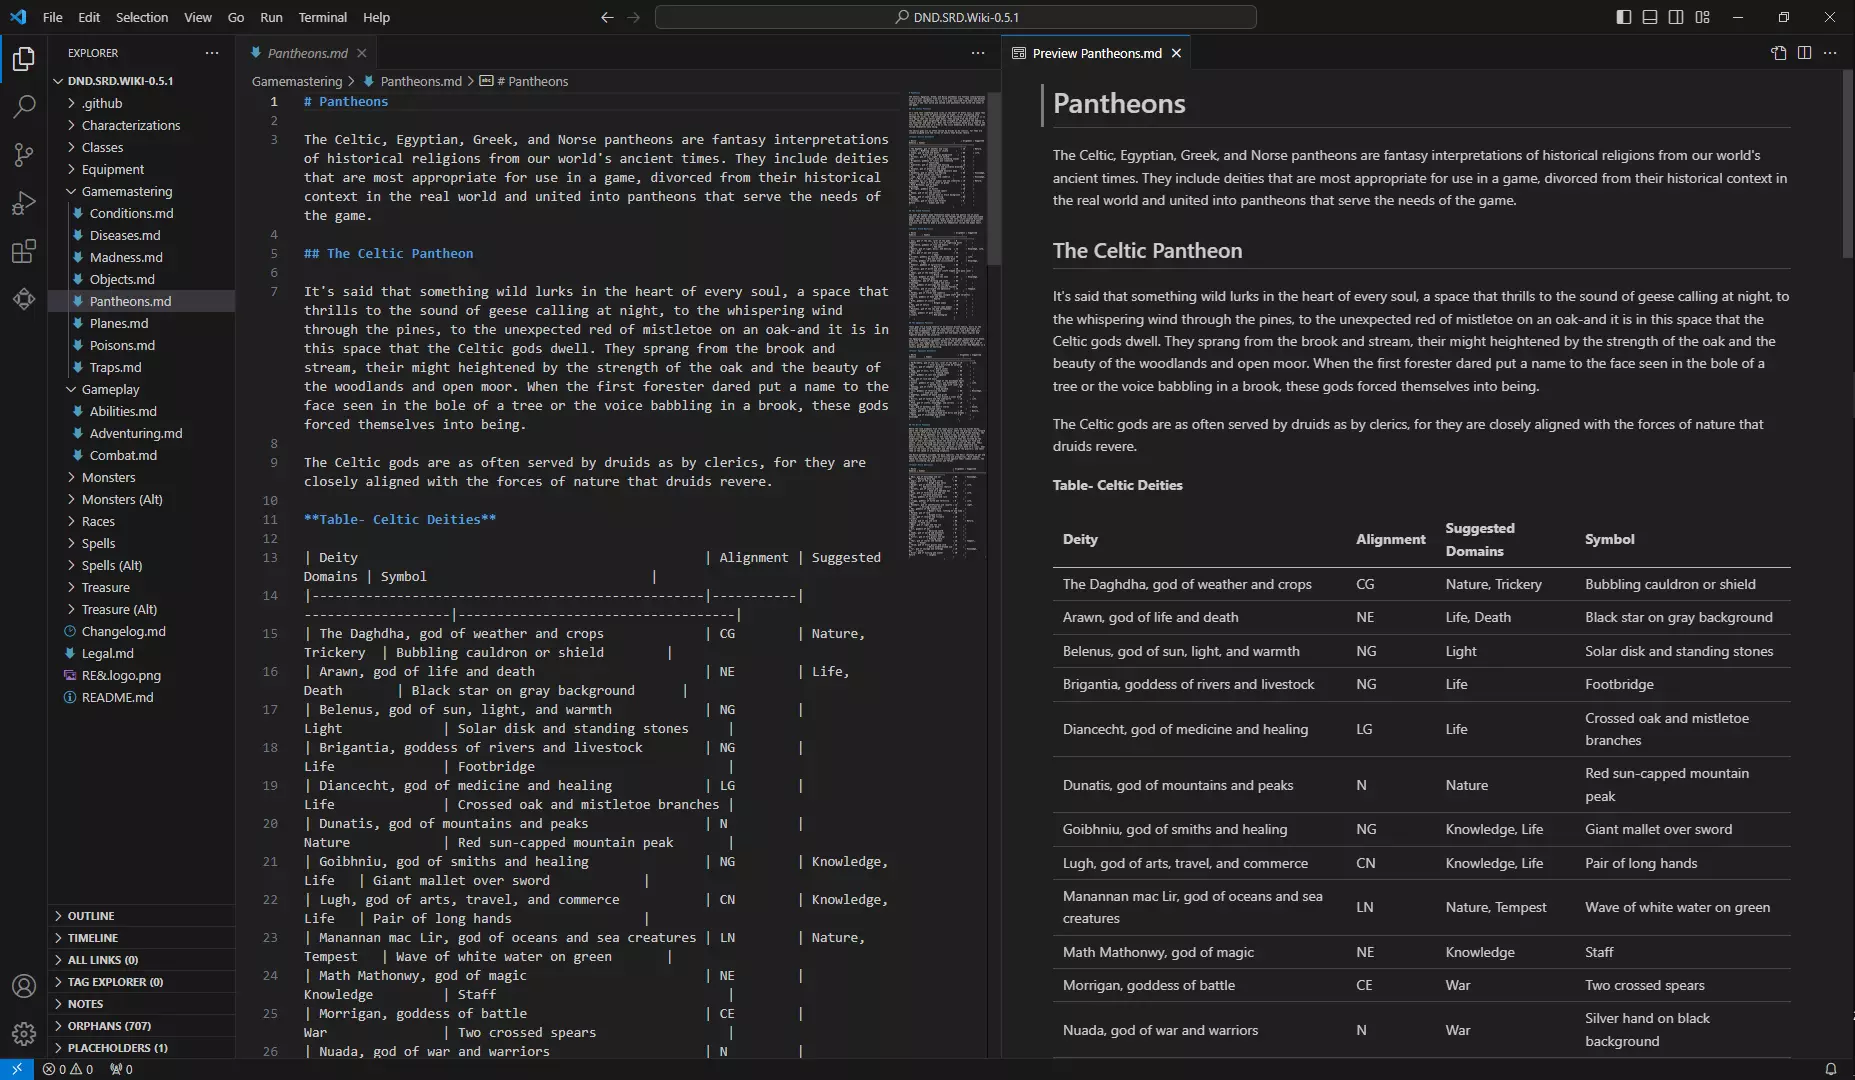Open the Run and Debug view
The image size is (1855, 1080).
click(24, 203)
